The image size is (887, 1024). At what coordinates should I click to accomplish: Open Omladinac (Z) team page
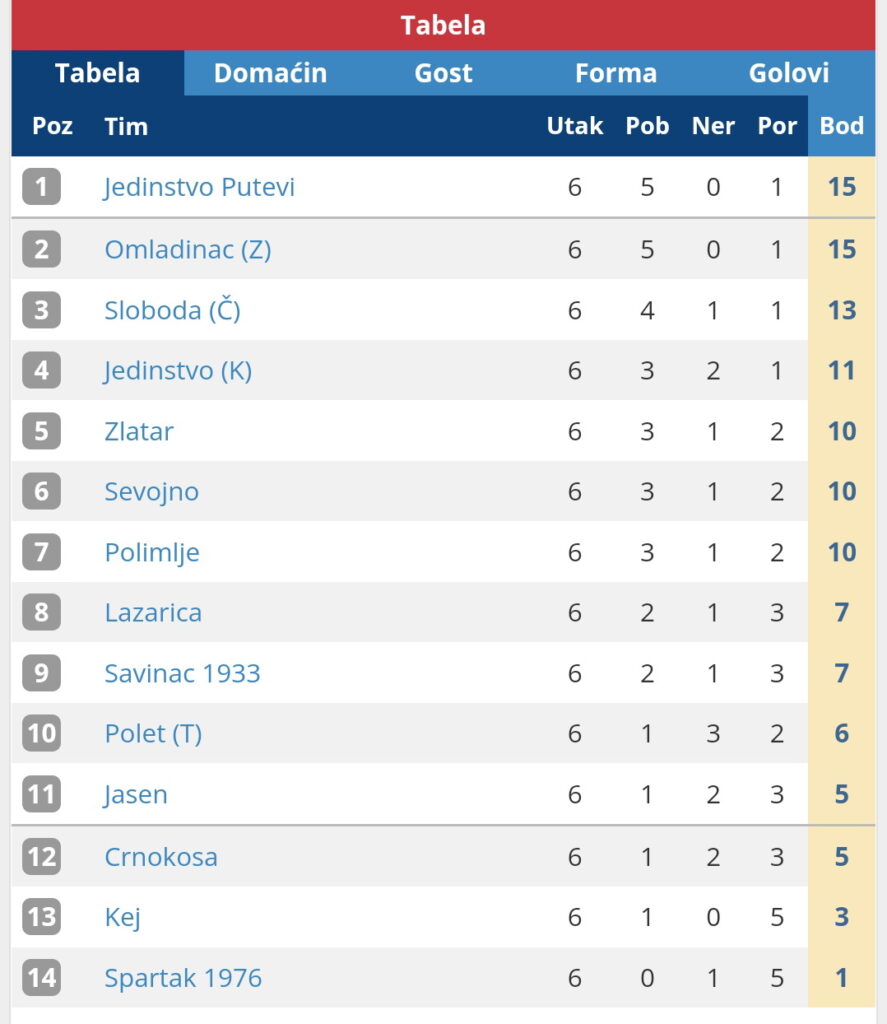click(x=187, y=249)
